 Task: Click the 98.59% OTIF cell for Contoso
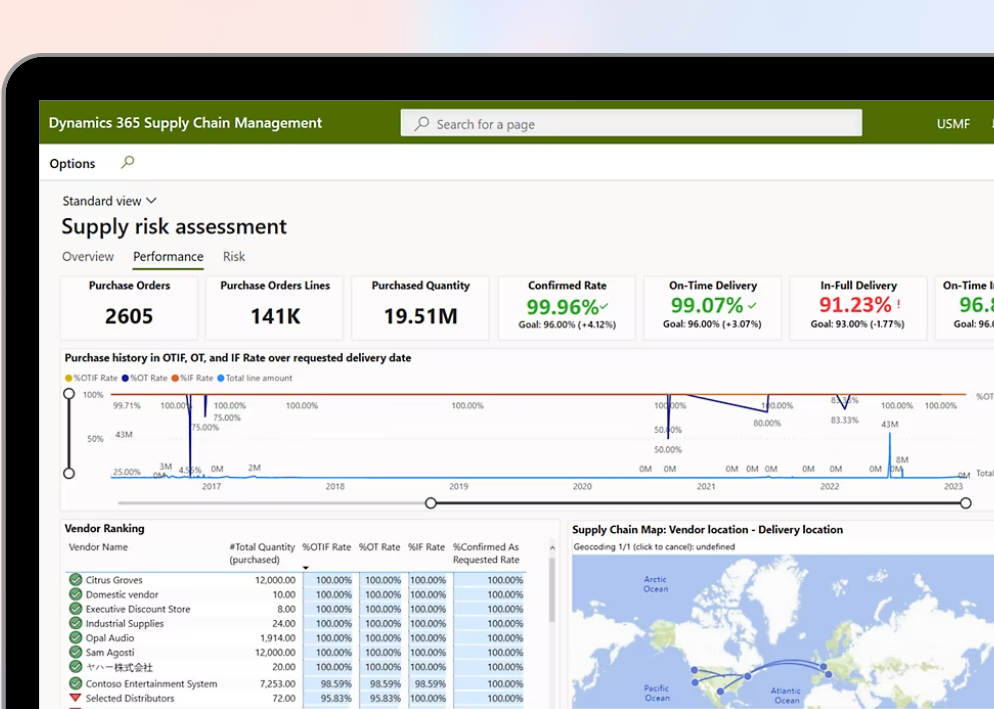[328, 684]
